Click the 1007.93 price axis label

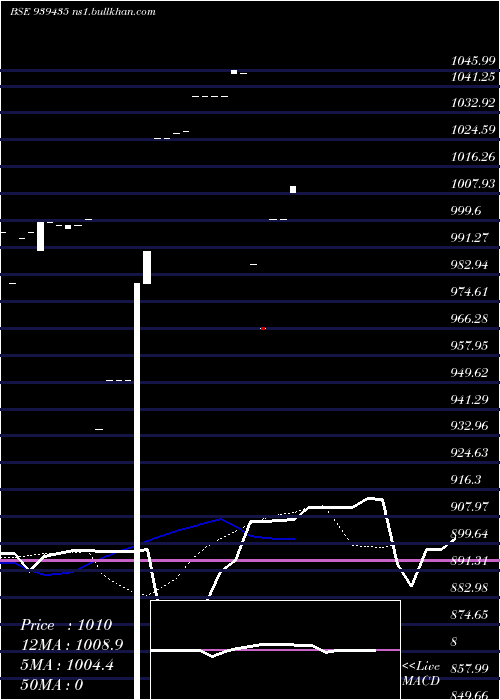pos(473,183)
